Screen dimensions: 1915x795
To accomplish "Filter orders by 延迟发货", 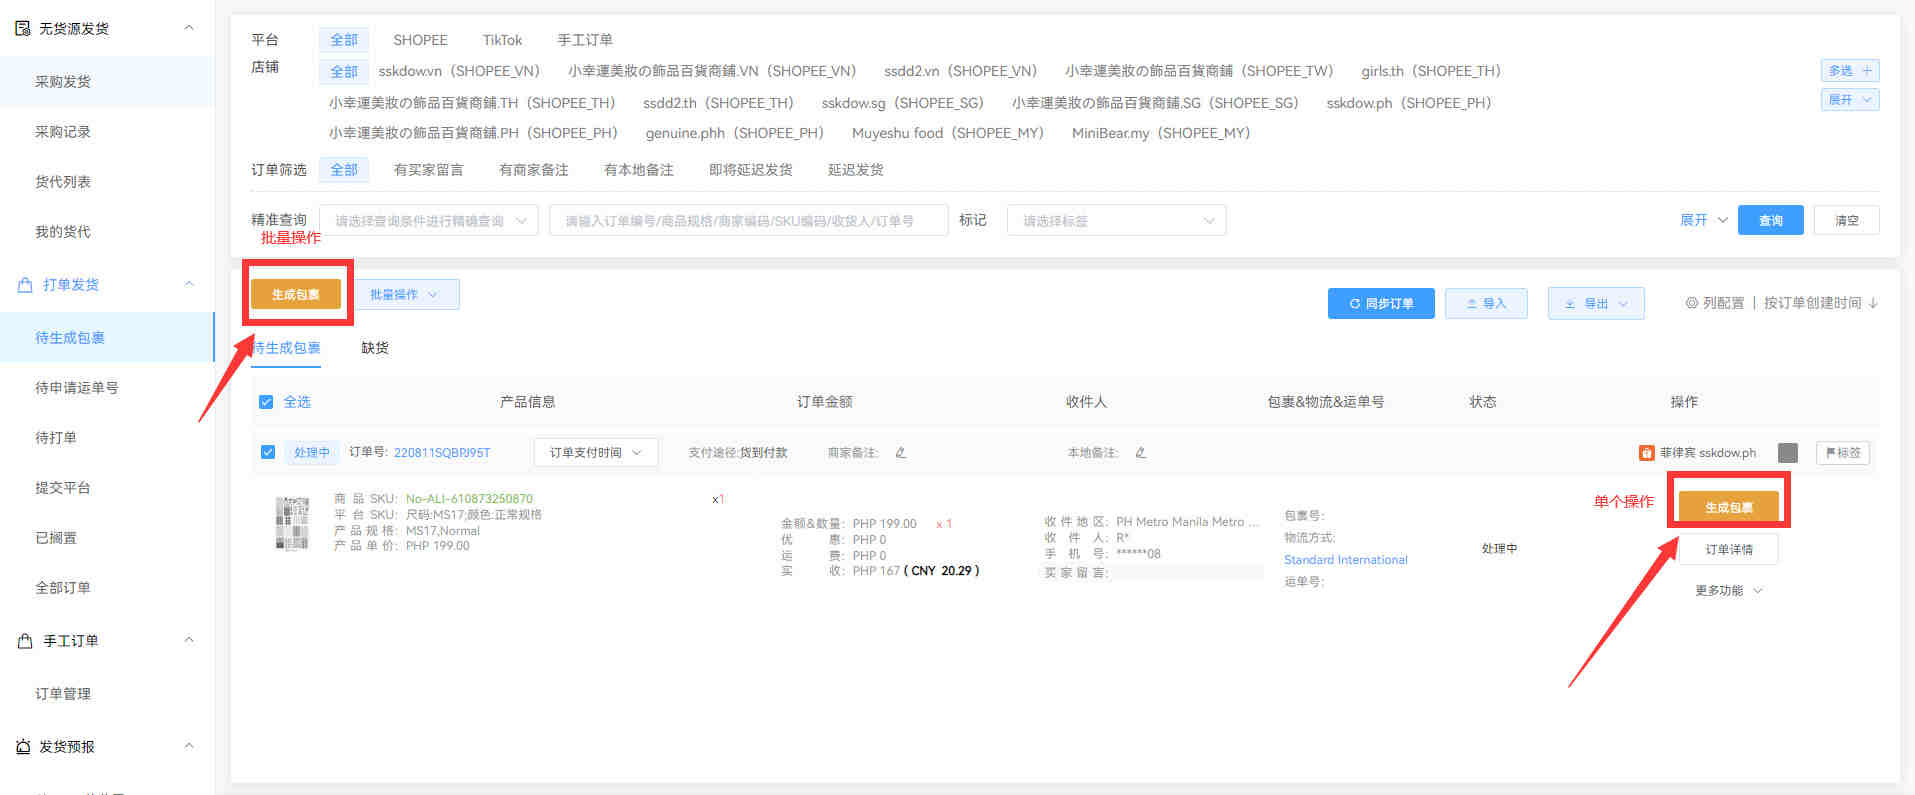I will point(855,170).
